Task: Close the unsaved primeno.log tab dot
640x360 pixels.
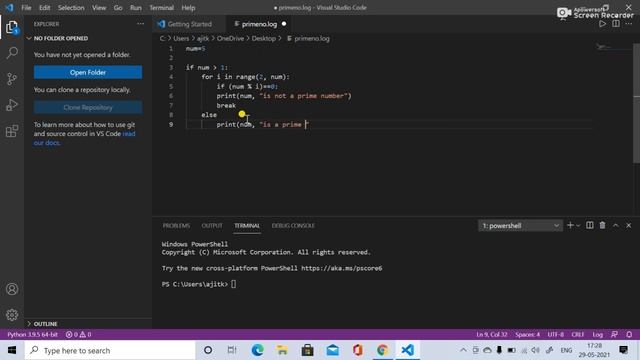Action: coord(284,24)
